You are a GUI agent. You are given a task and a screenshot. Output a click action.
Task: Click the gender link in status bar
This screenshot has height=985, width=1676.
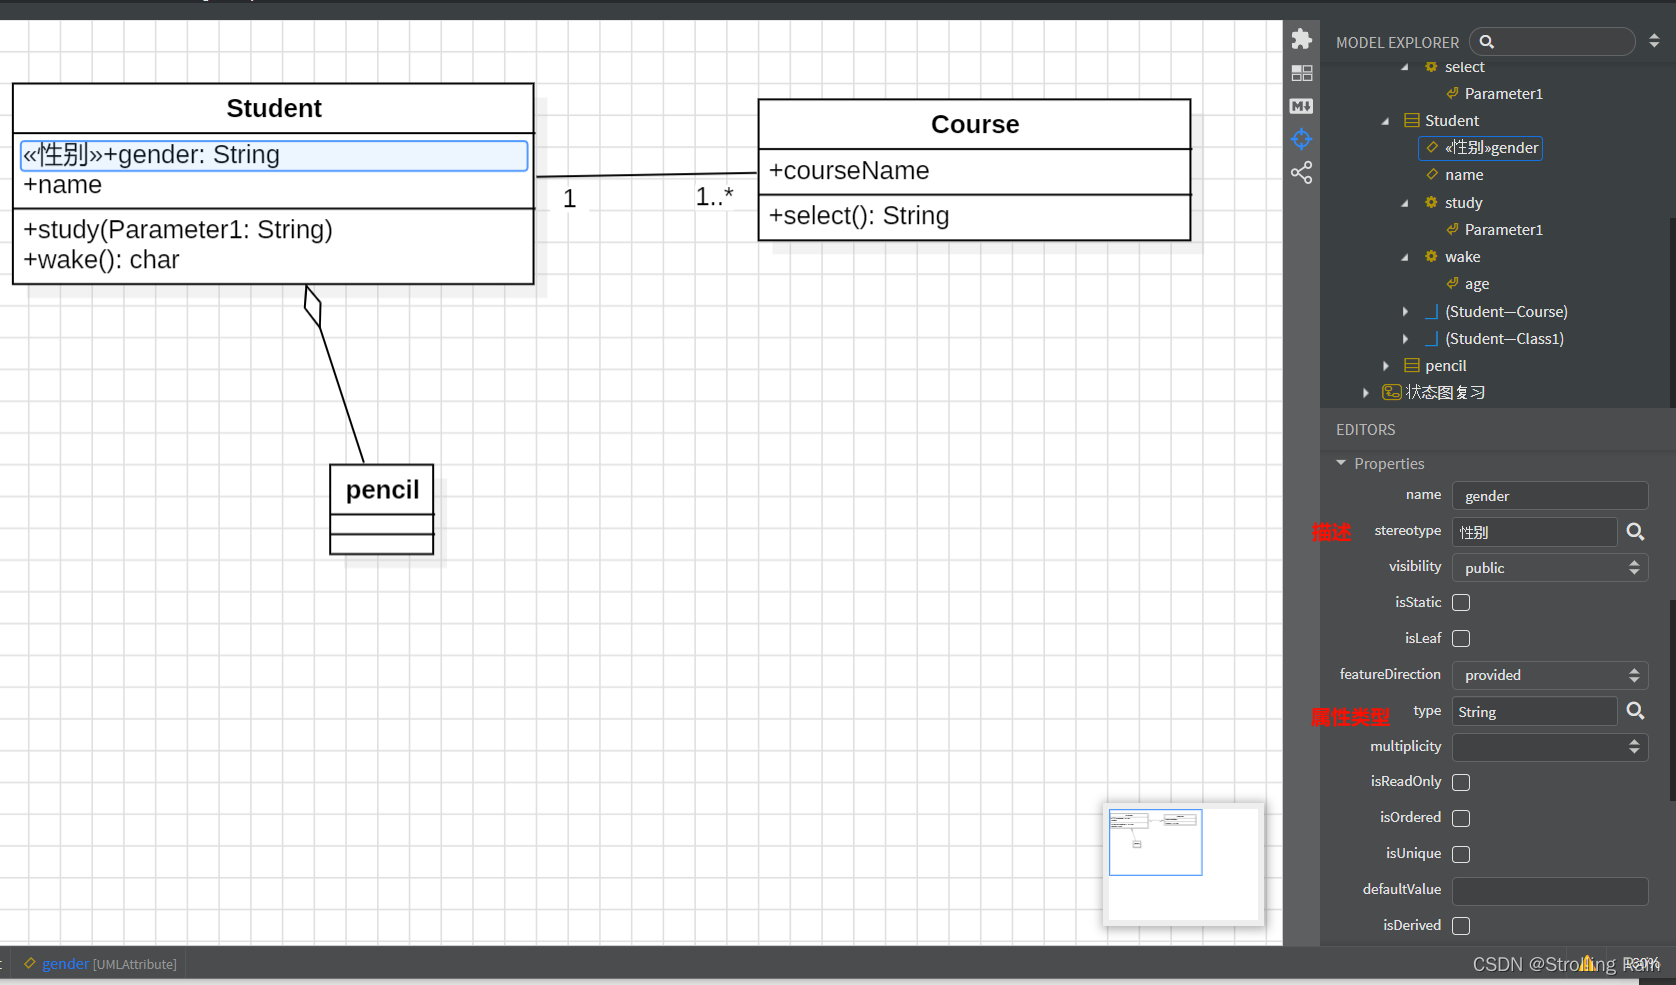[x=65, y=964]
